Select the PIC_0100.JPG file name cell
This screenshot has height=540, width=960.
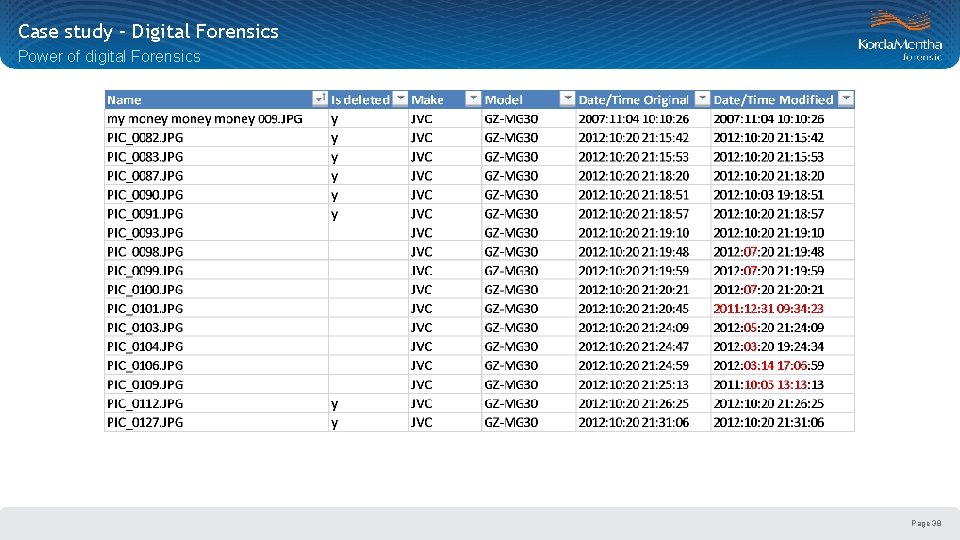[x=216, y=290]
